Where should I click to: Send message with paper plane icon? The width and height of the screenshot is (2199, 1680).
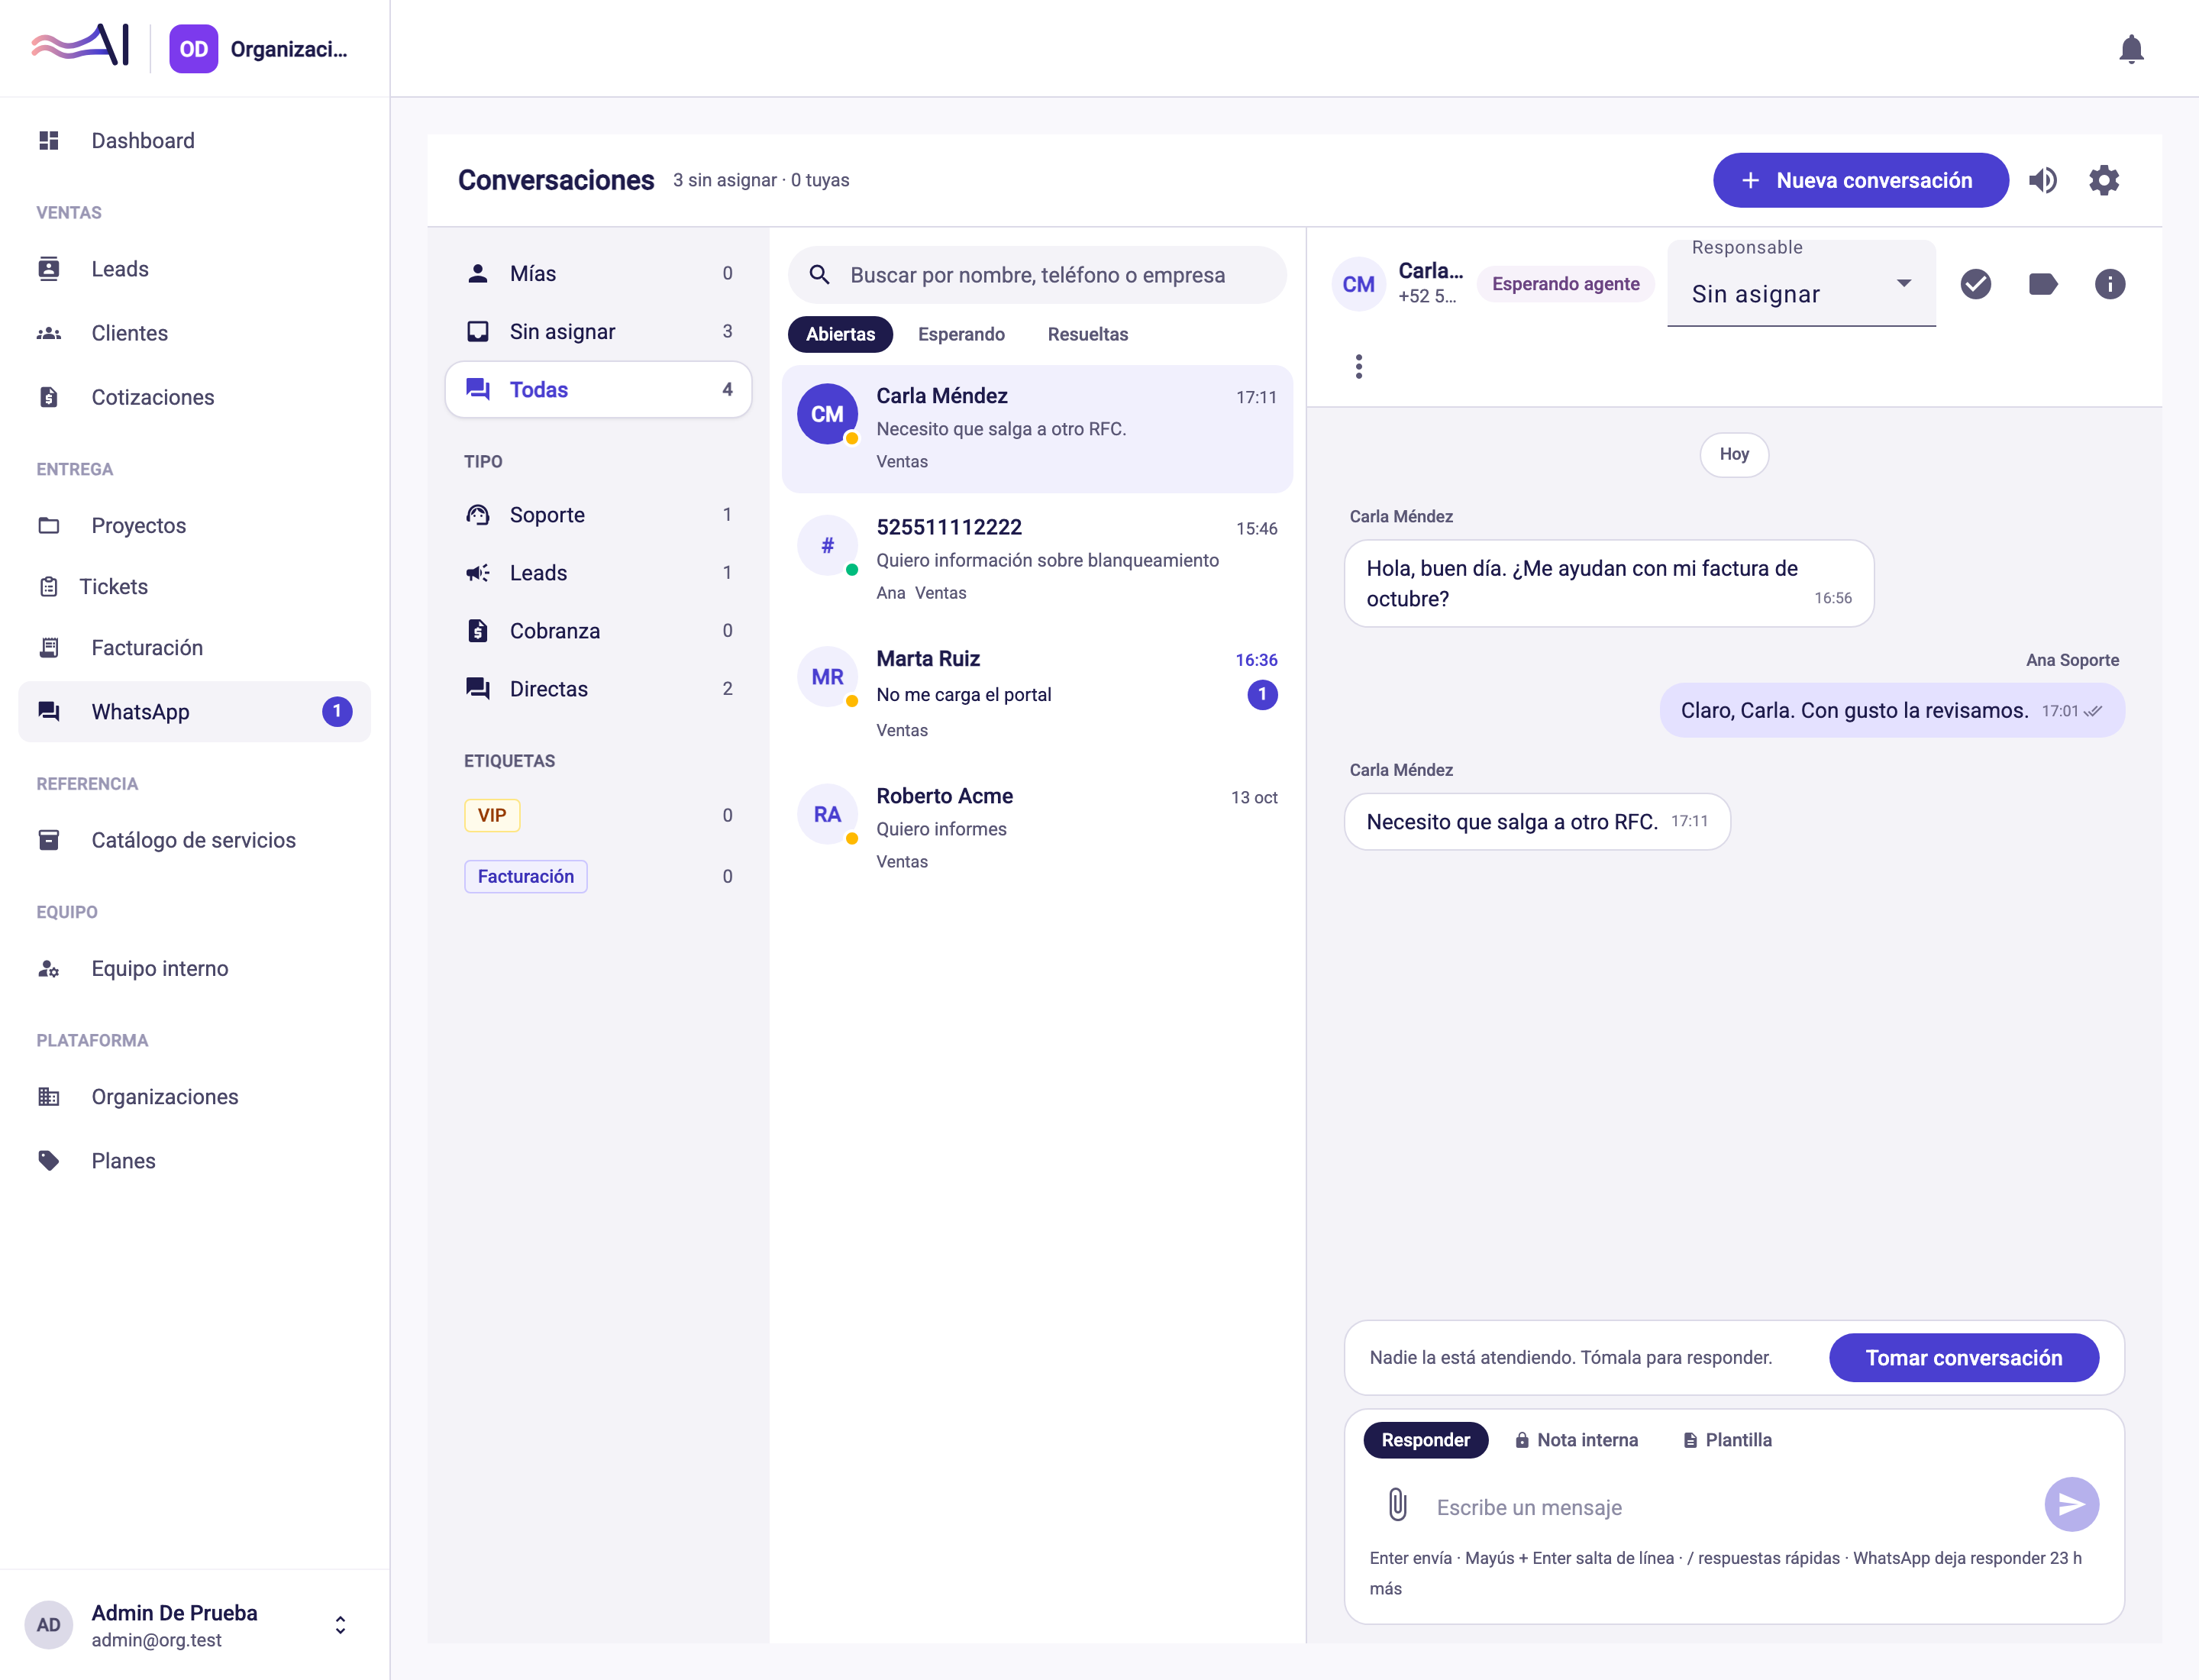(2071, 1504)
